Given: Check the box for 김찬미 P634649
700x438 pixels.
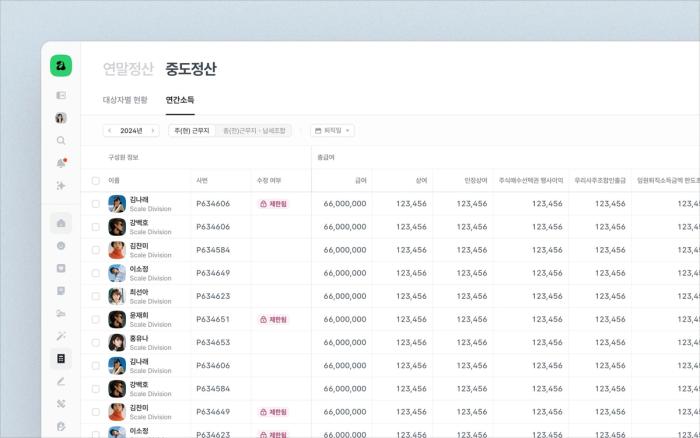Looking at the screenshot, I should click(x=96, y=412).
